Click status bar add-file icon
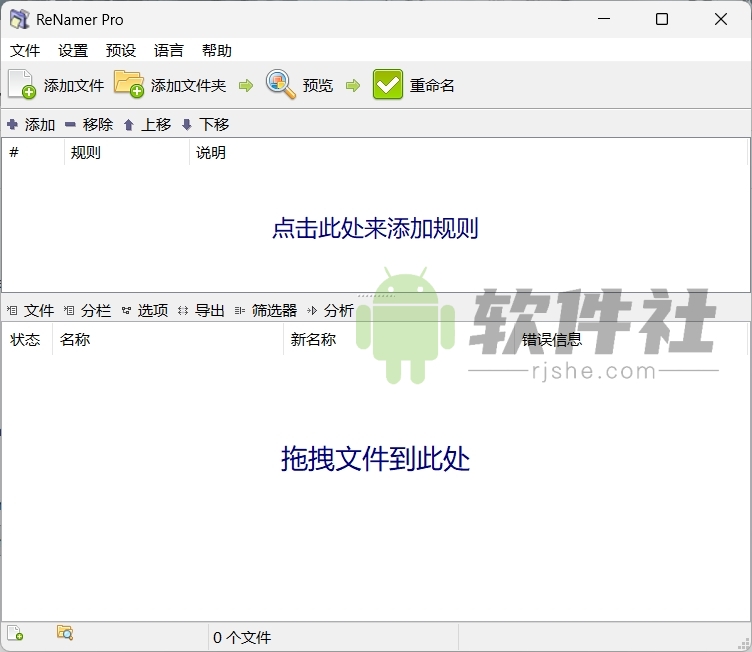 [15, 633]
